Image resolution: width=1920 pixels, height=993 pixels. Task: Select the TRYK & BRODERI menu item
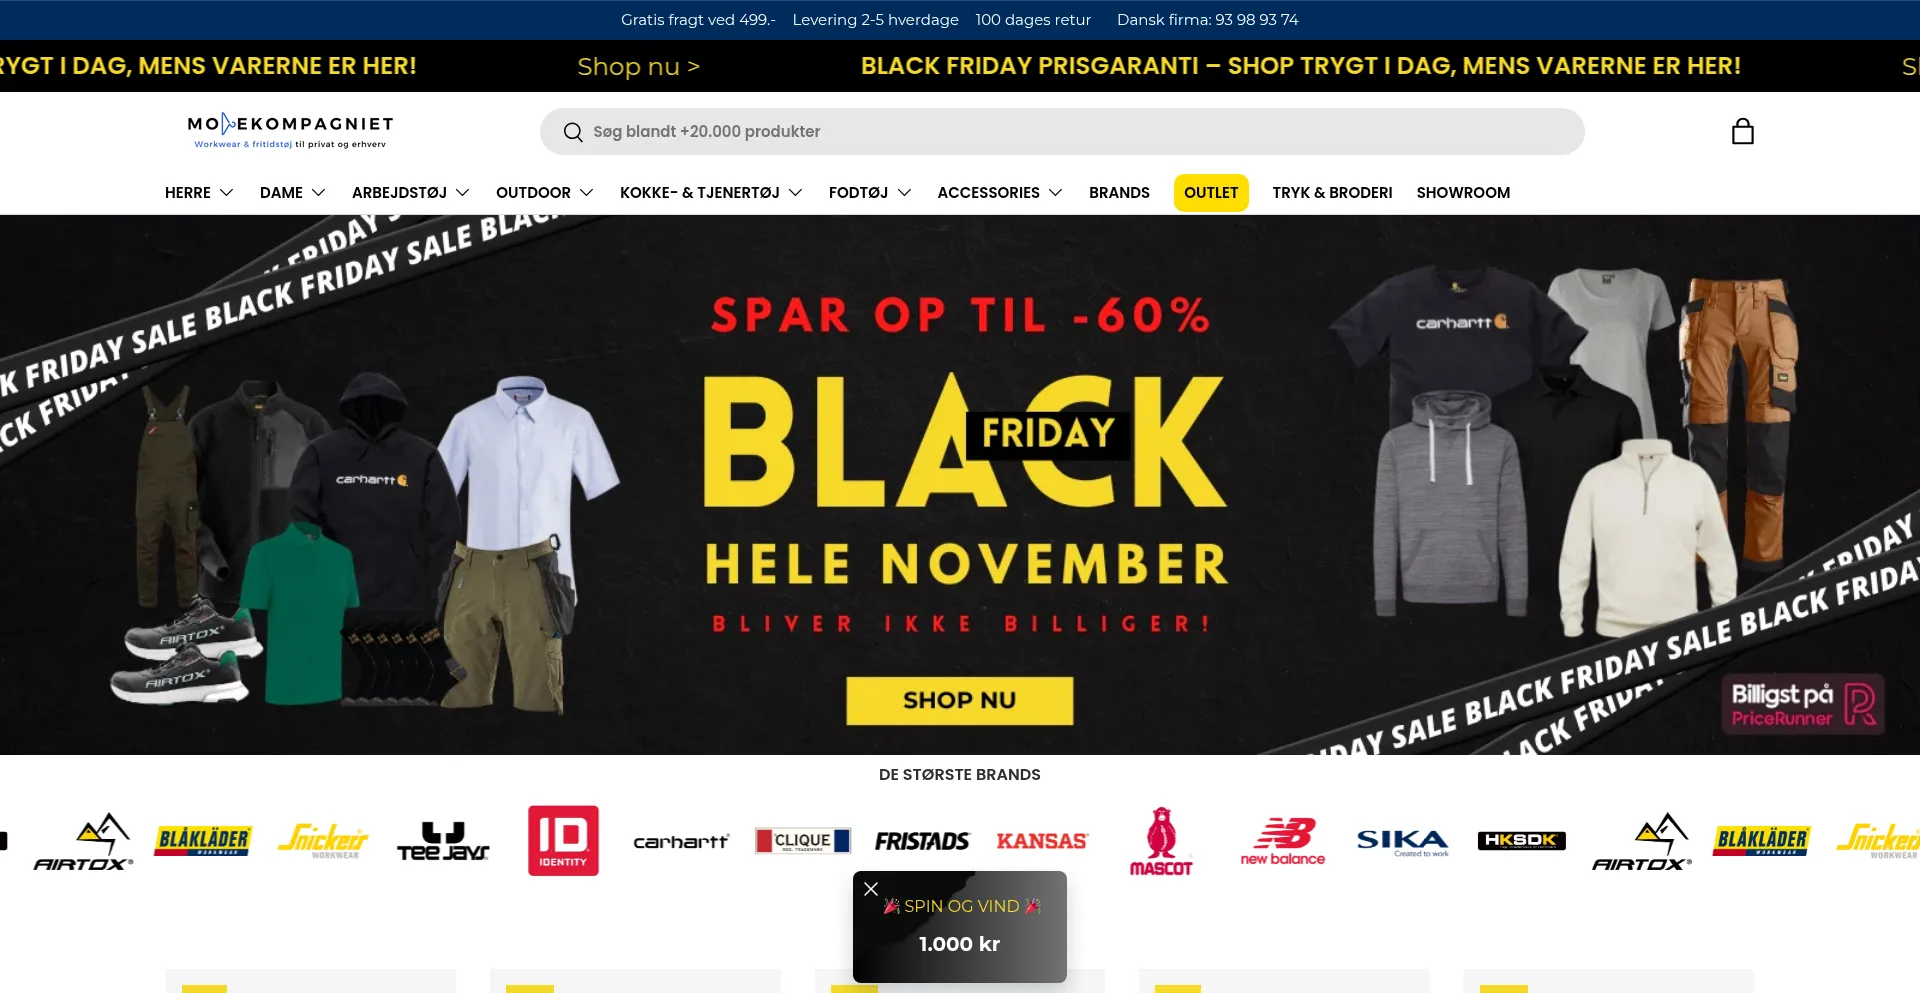(1332, 192)
